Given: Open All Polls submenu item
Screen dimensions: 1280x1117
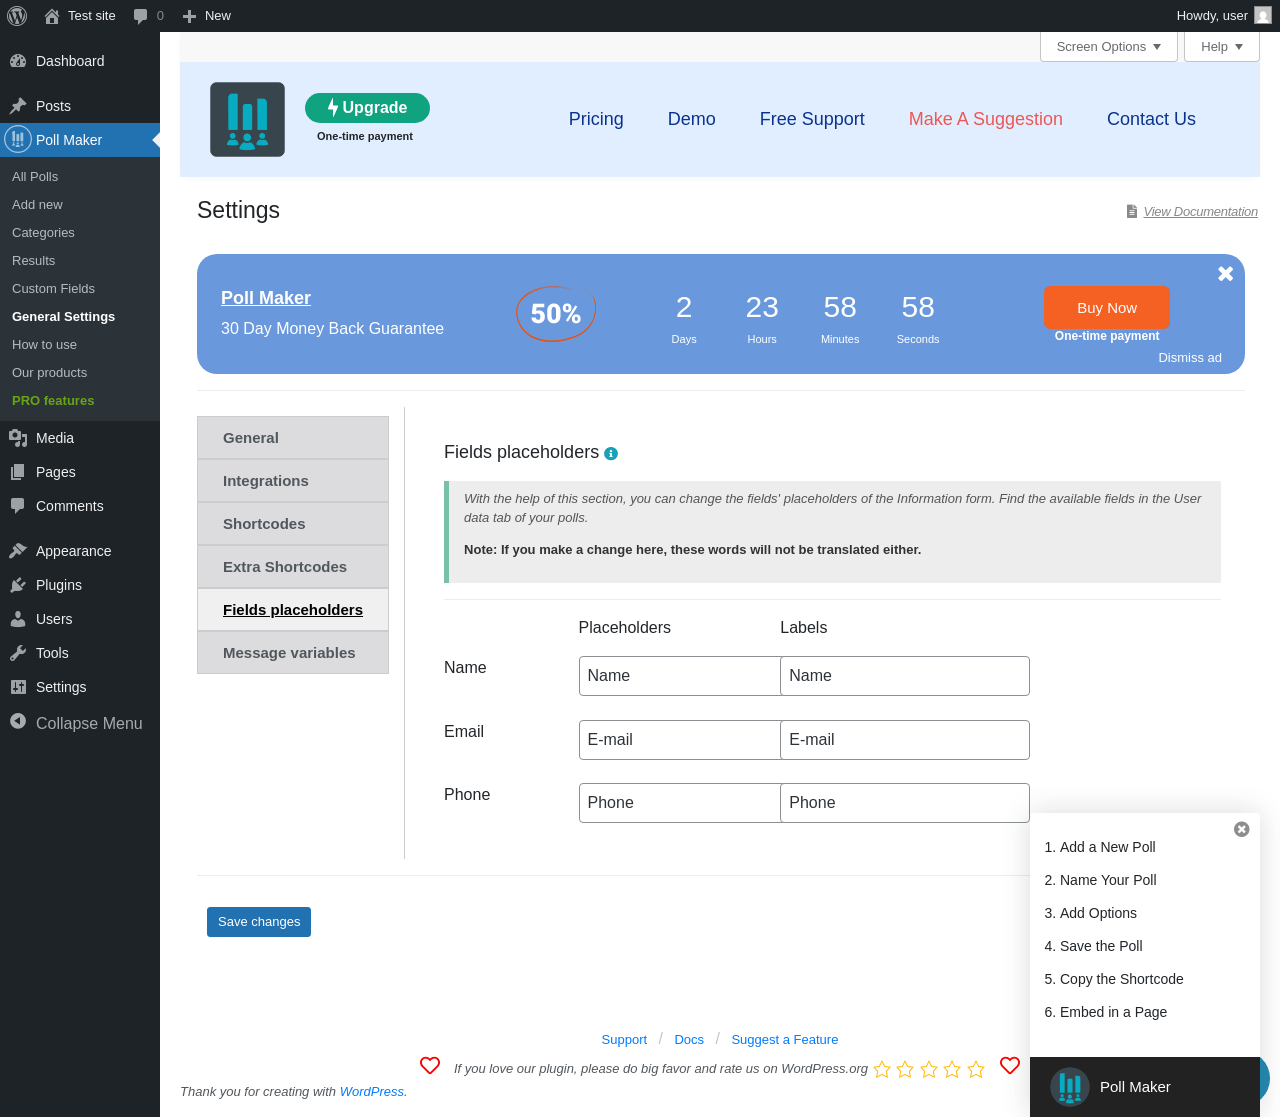Looking at the screenshot, I should tap(80, 176).
